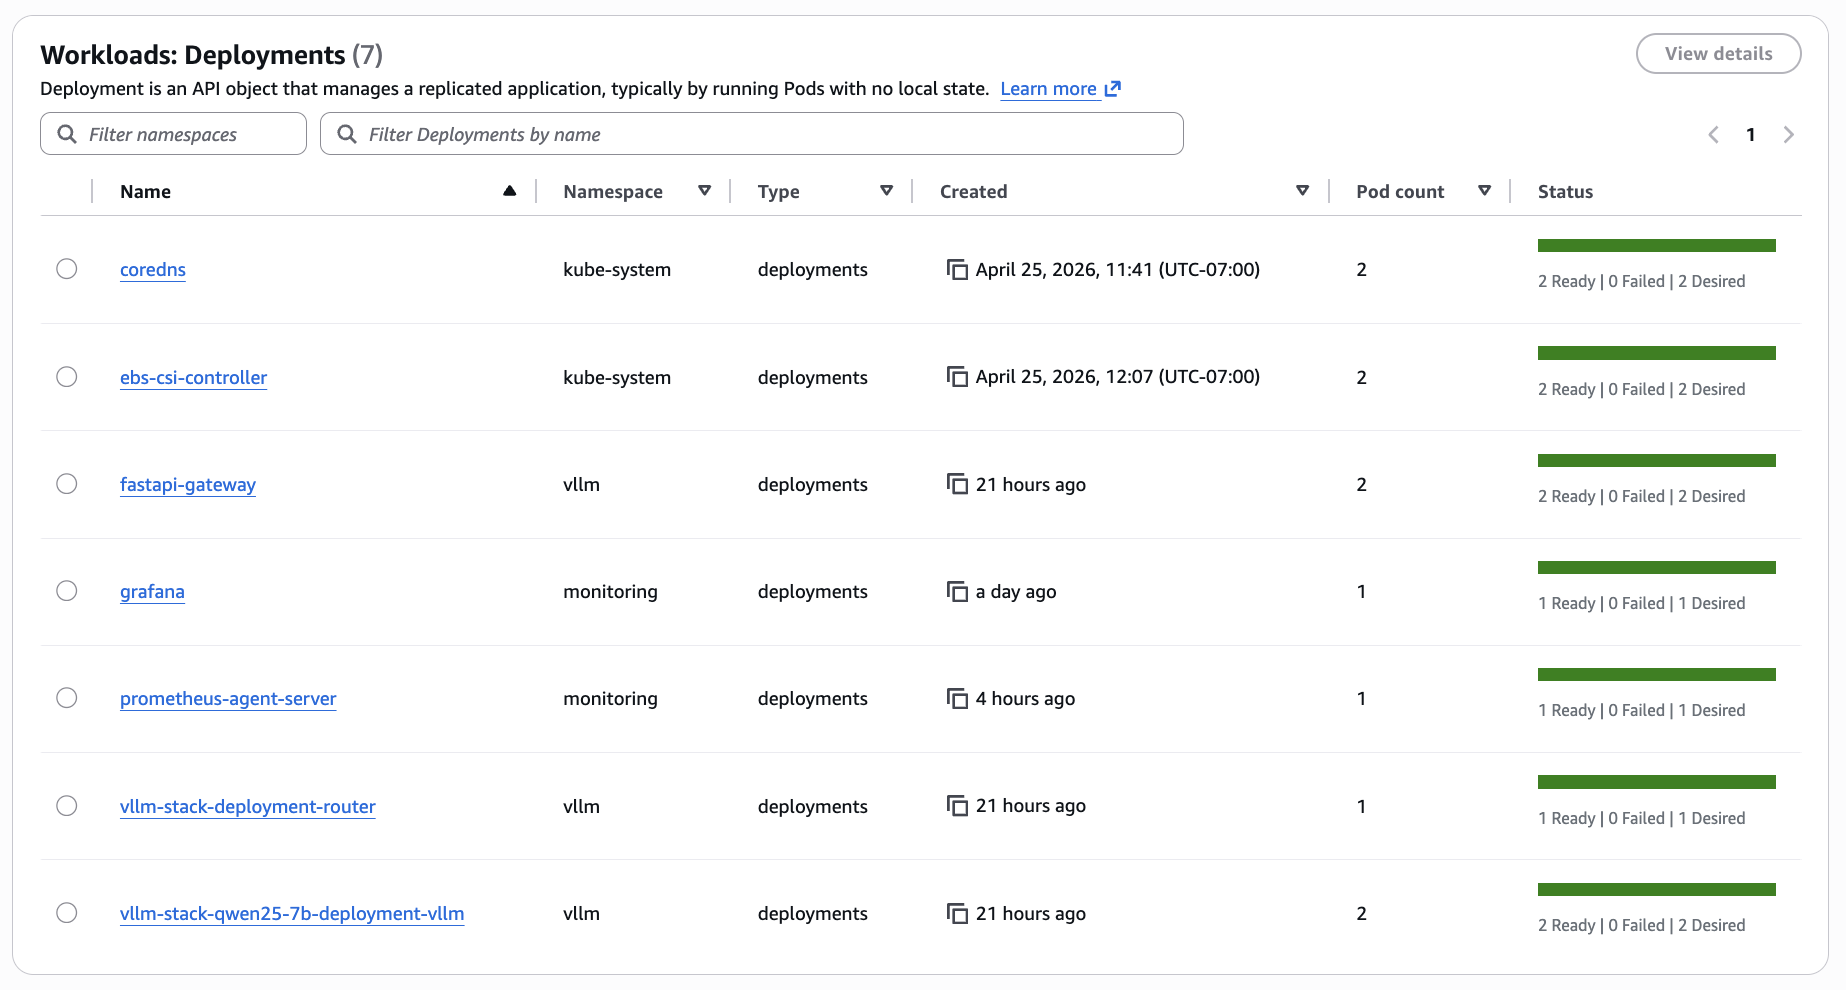Image resolution: width=1846 pixels, height=990 pixels.
Task: Copy the ebs-csi-controller created date
Action: point(957,377)
